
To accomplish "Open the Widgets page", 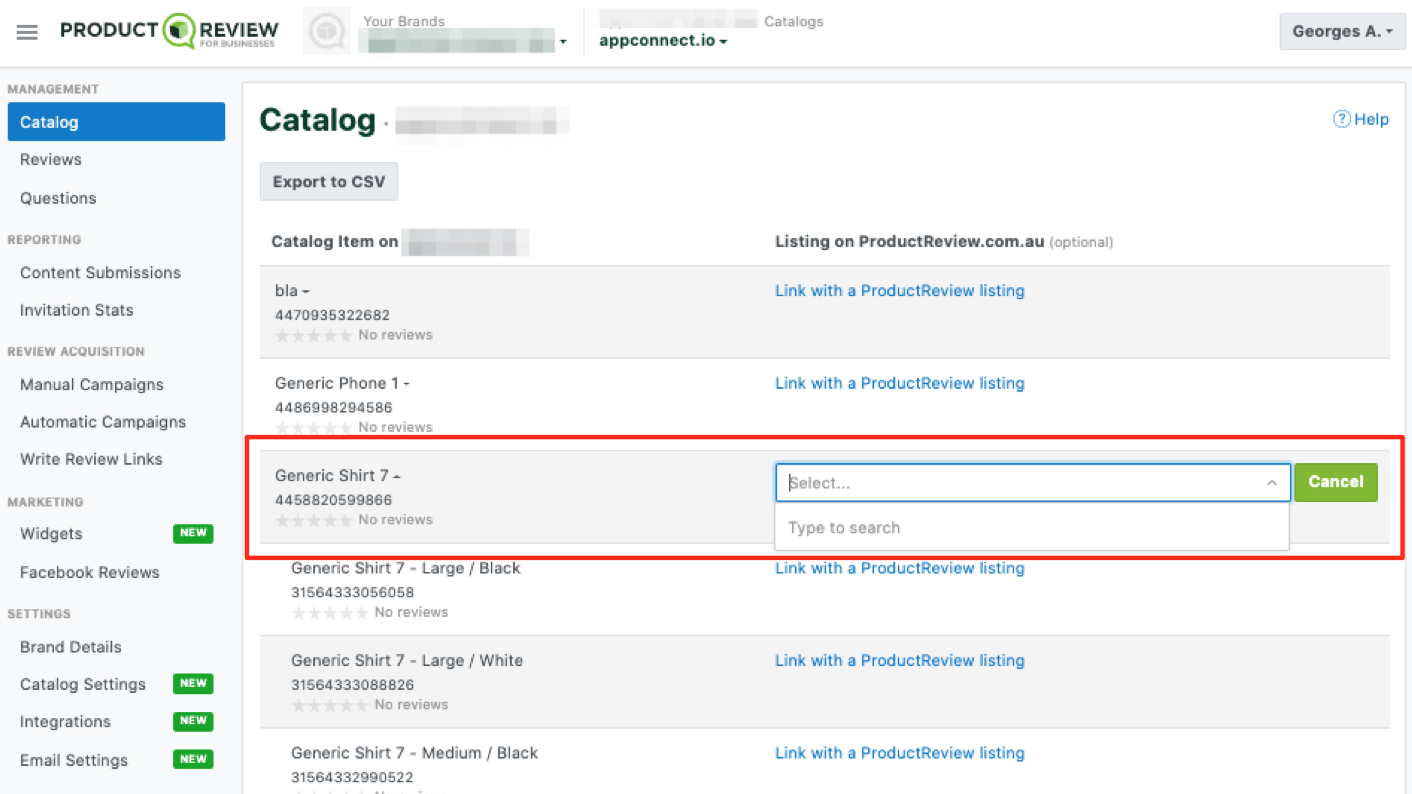I will pos(51,533).
